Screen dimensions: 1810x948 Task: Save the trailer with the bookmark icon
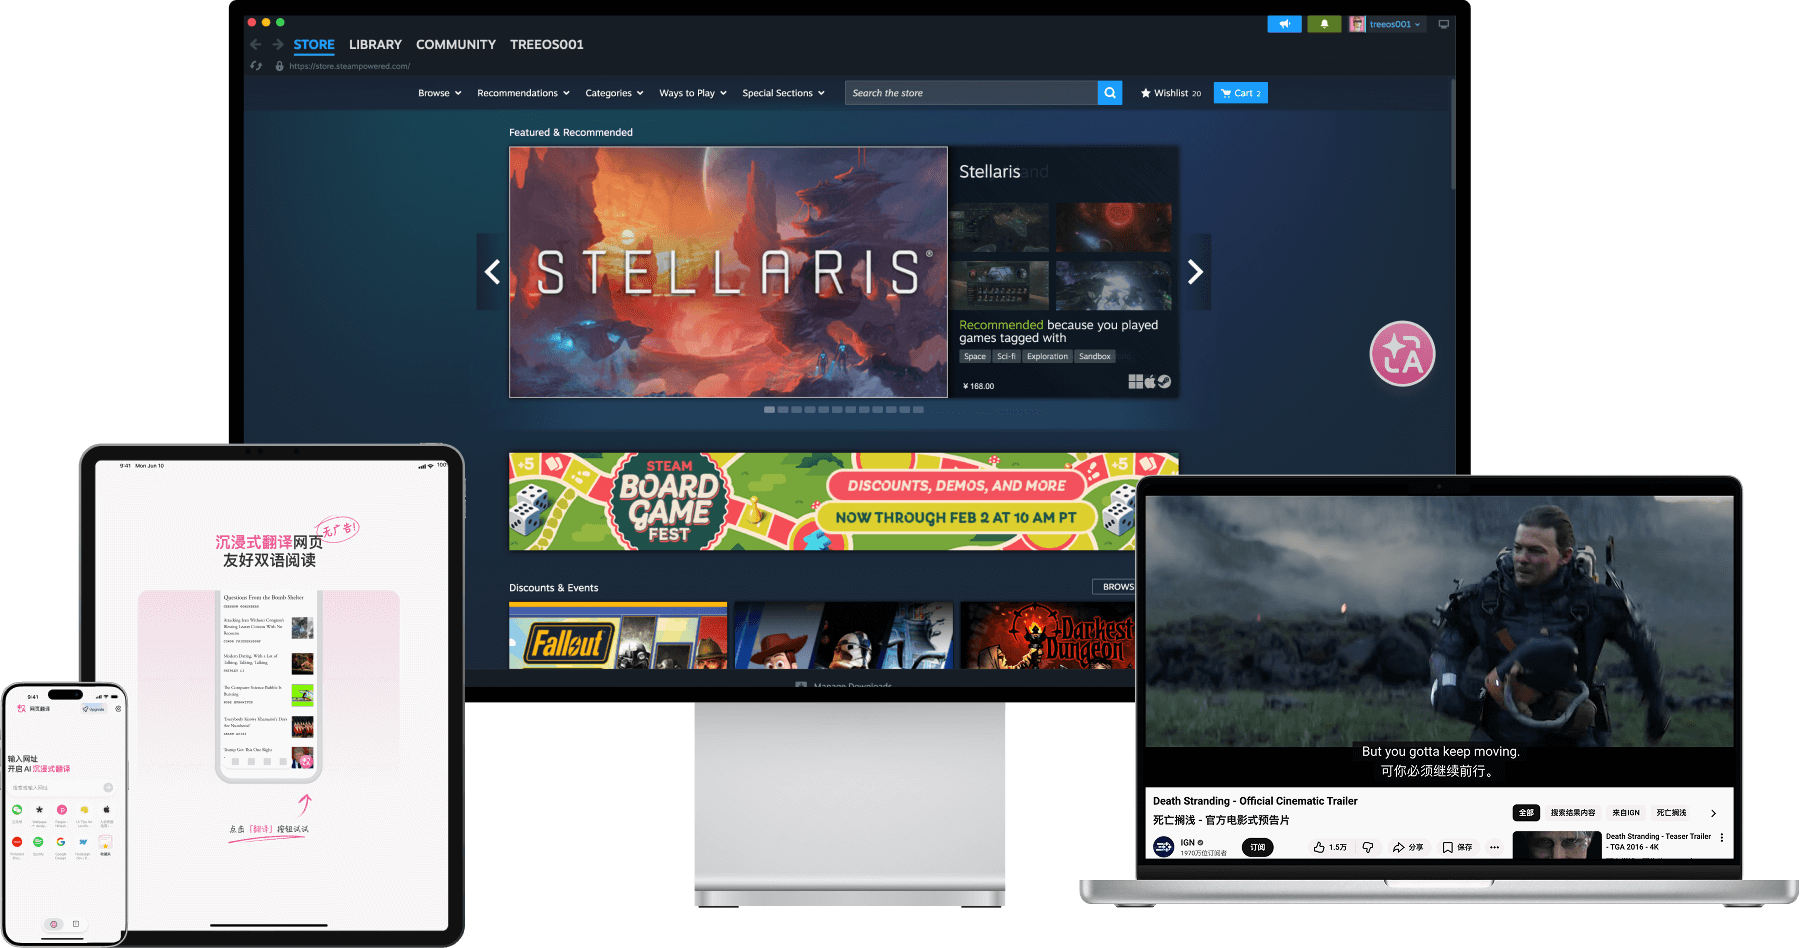[1449, 847]
